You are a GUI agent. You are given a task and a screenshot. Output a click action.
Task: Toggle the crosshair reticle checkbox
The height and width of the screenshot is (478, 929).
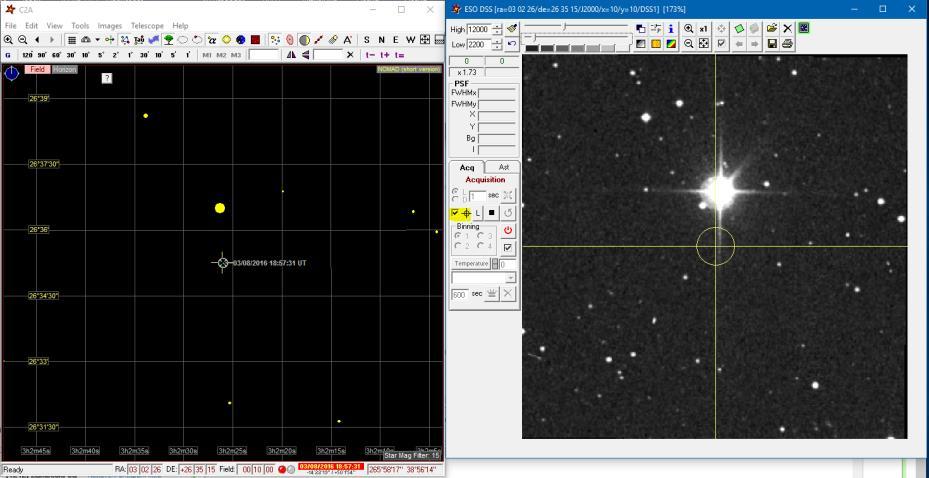(455, 213)
